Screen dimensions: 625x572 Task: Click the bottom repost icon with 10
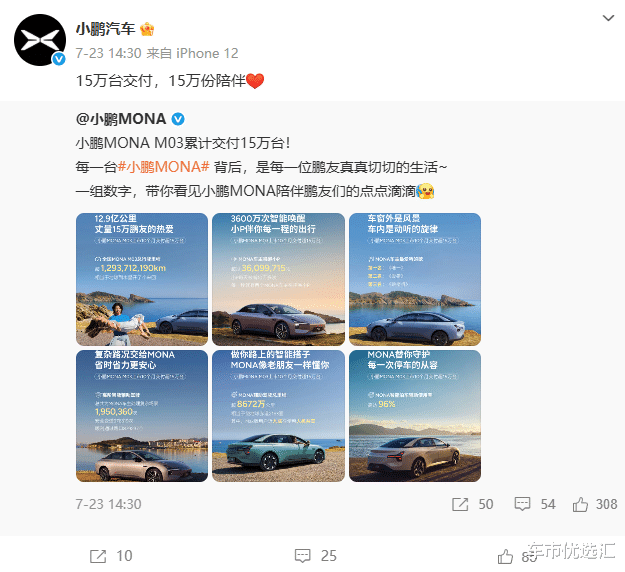(x=98, y=556)
